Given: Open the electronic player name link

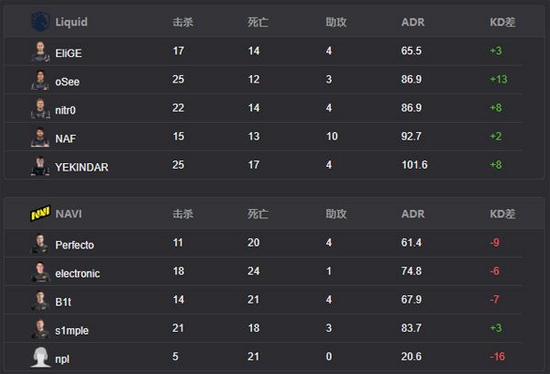Looking at the screenshot, I should [78, 273].
